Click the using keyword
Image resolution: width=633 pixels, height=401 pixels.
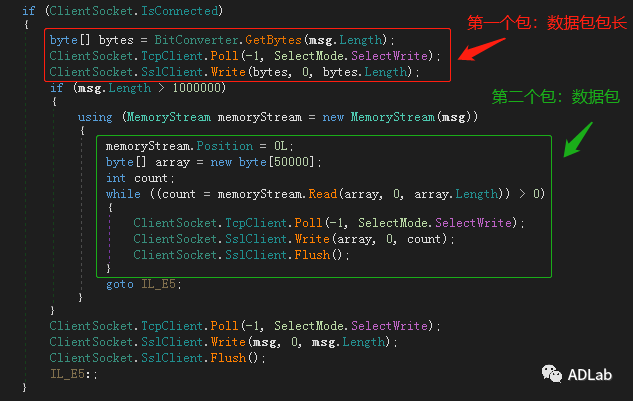(x=95, y=117)
